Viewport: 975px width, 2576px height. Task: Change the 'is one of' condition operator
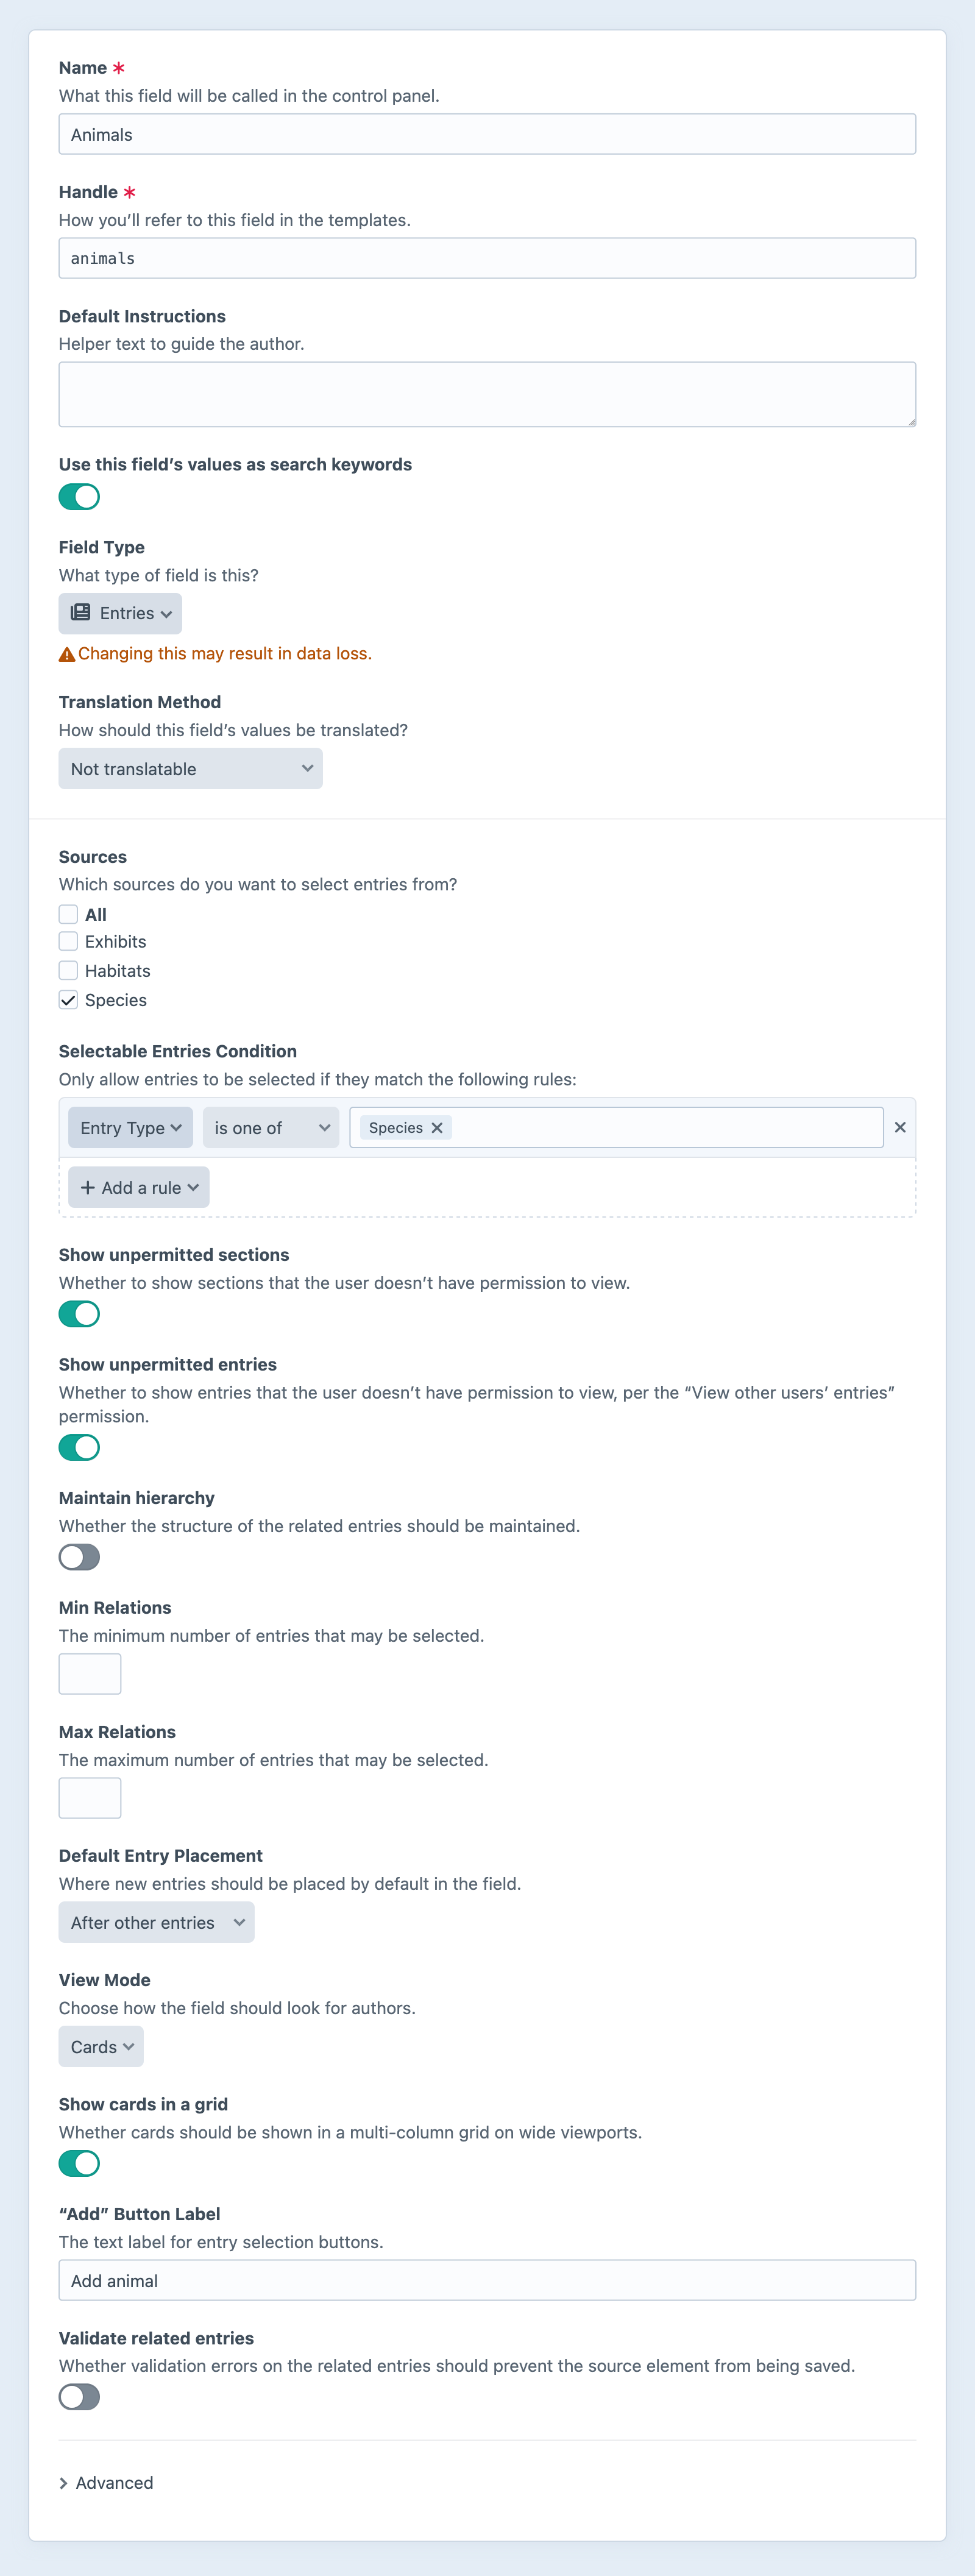point(270,1127)
